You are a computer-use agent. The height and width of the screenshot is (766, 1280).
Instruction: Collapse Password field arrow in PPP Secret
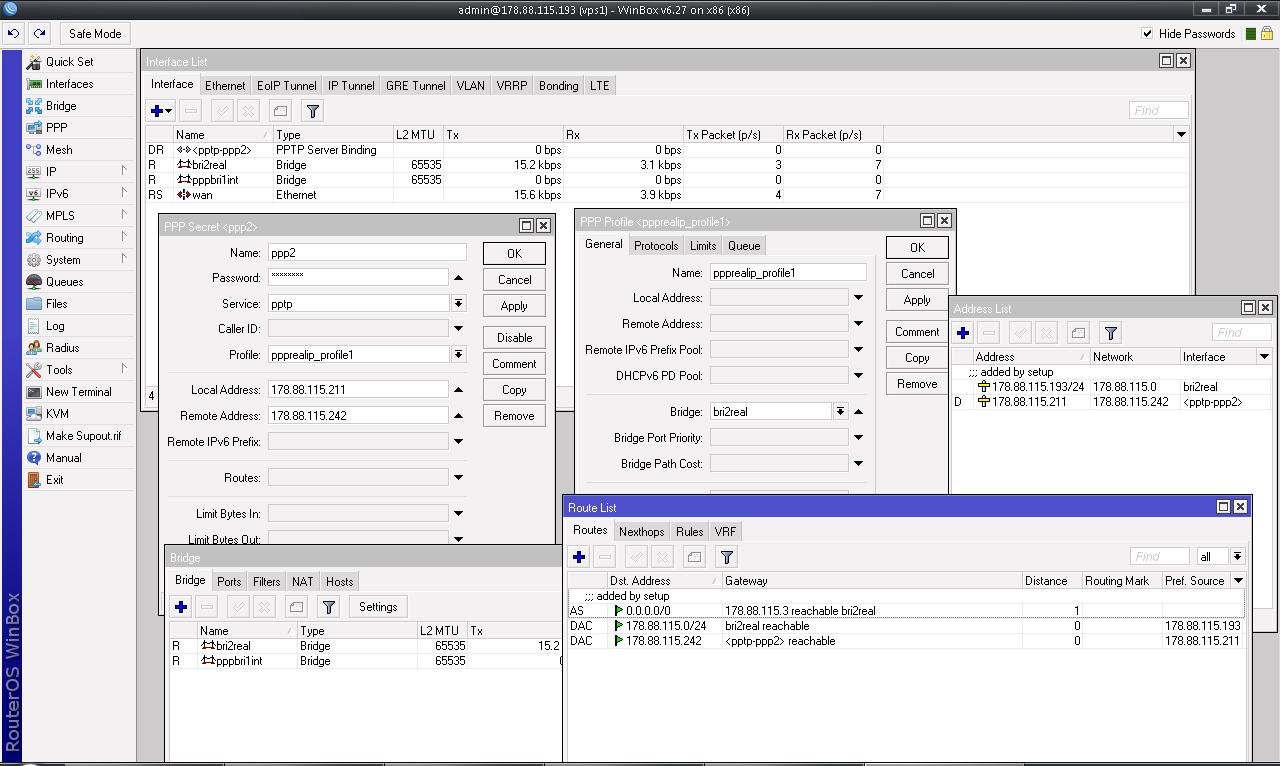(458, 278)
